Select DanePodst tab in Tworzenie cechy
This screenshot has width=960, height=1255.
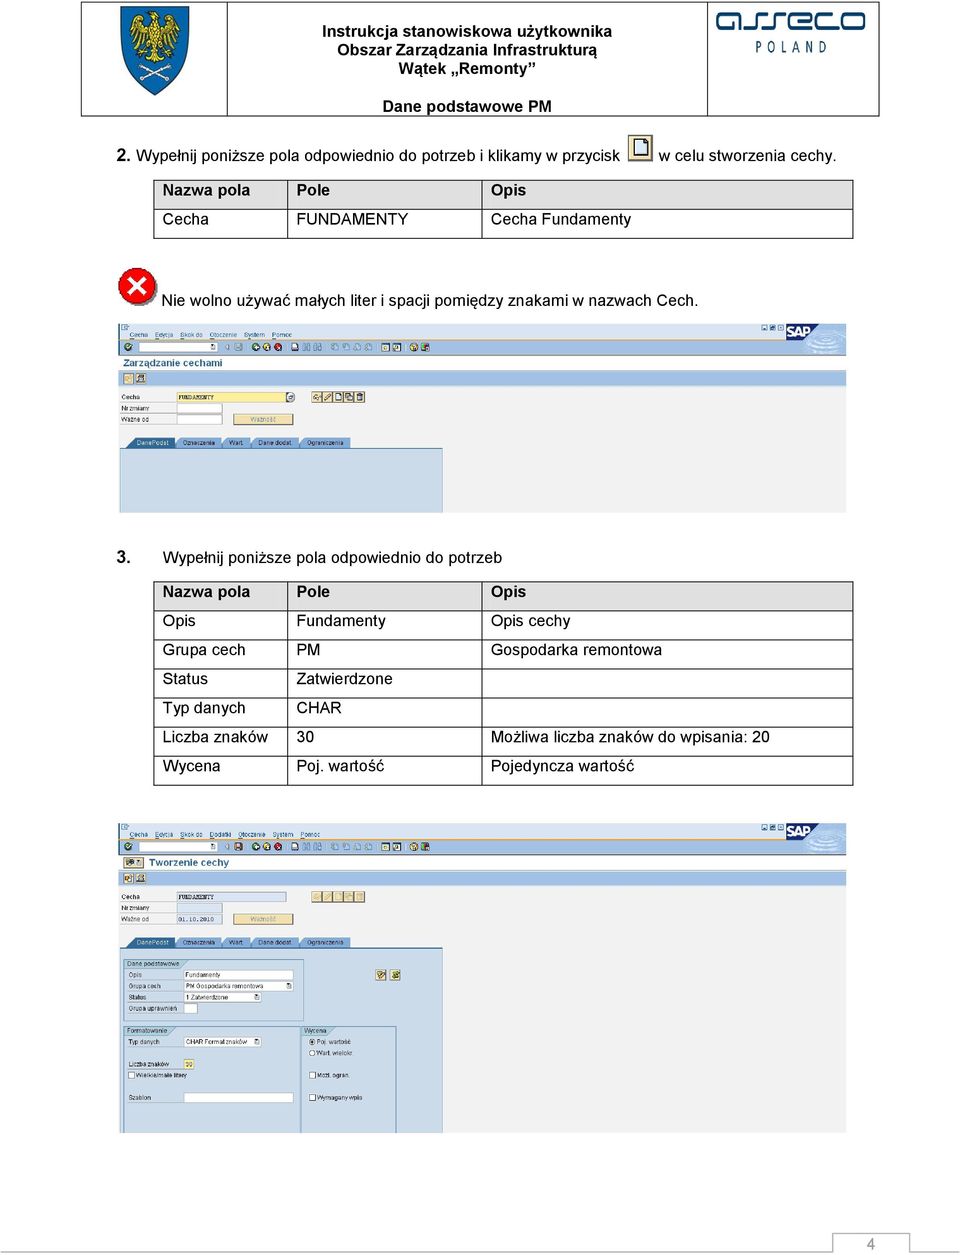pos(152,942)
